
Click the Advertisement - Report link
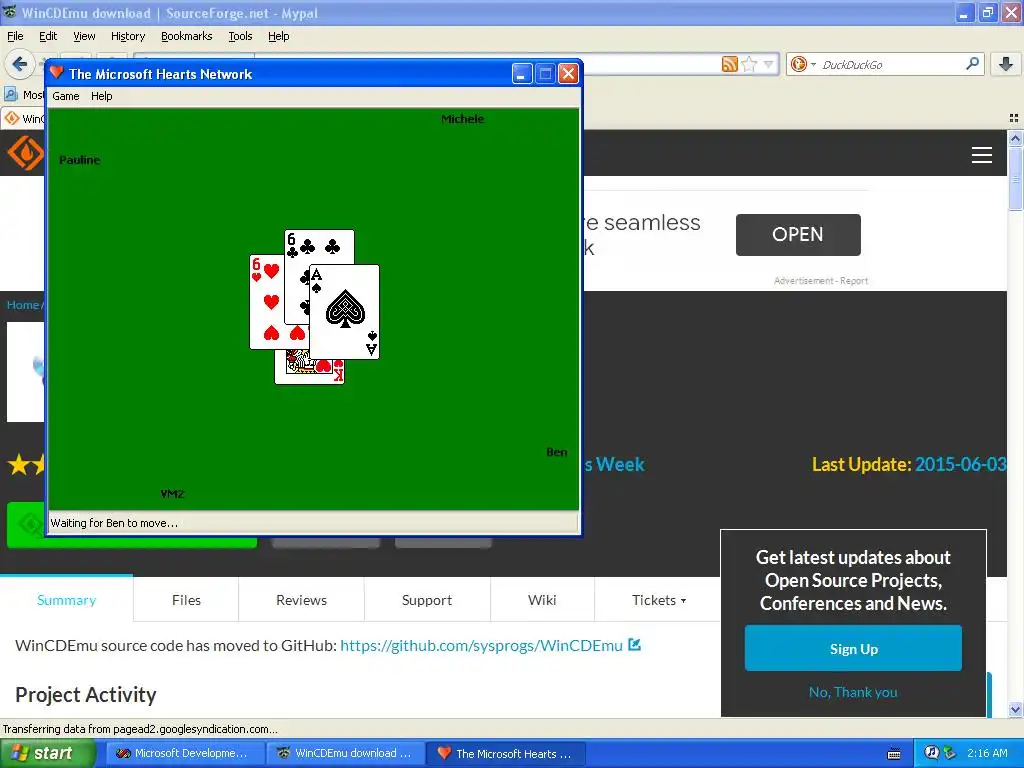pyautogui.click(x=821, y=281)
